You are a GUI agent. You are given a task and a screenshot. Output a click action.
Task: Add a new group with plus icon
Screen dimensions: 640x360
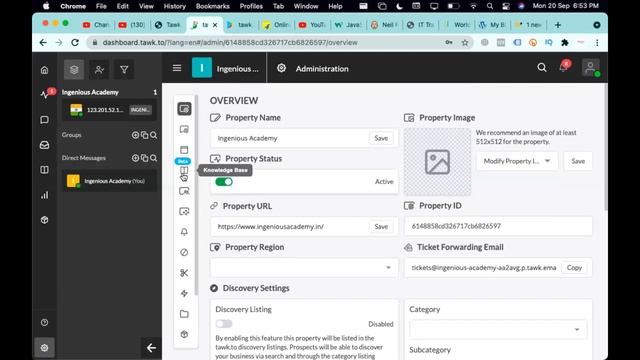[135, 135]
